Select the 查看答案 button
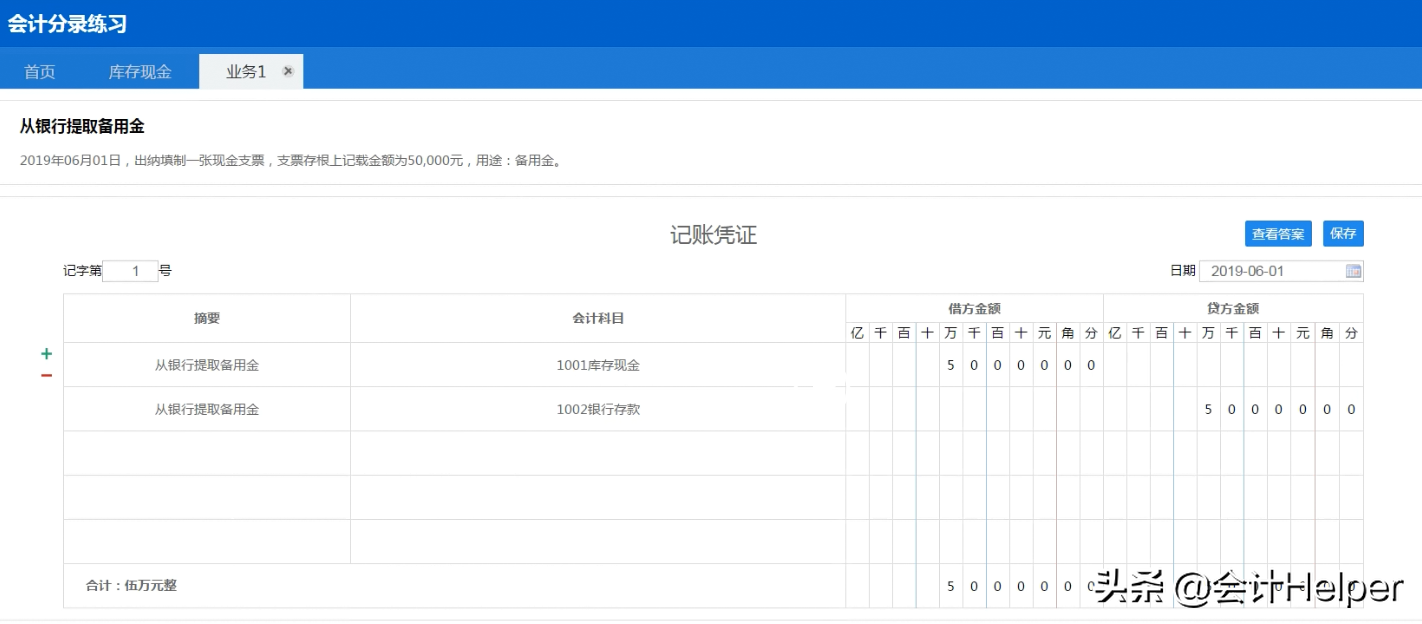This screenshot has width=1422, height=624. (1278, 233)
